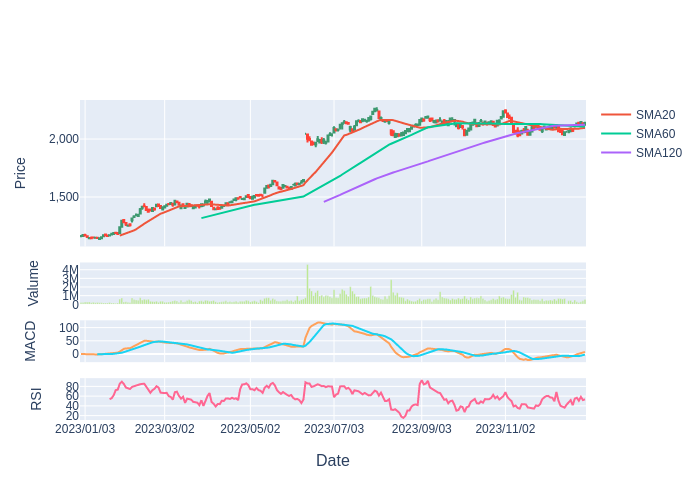Click the RSI y-axis title
Viewport: 700px width, 500px height.
tap(36, 399)
